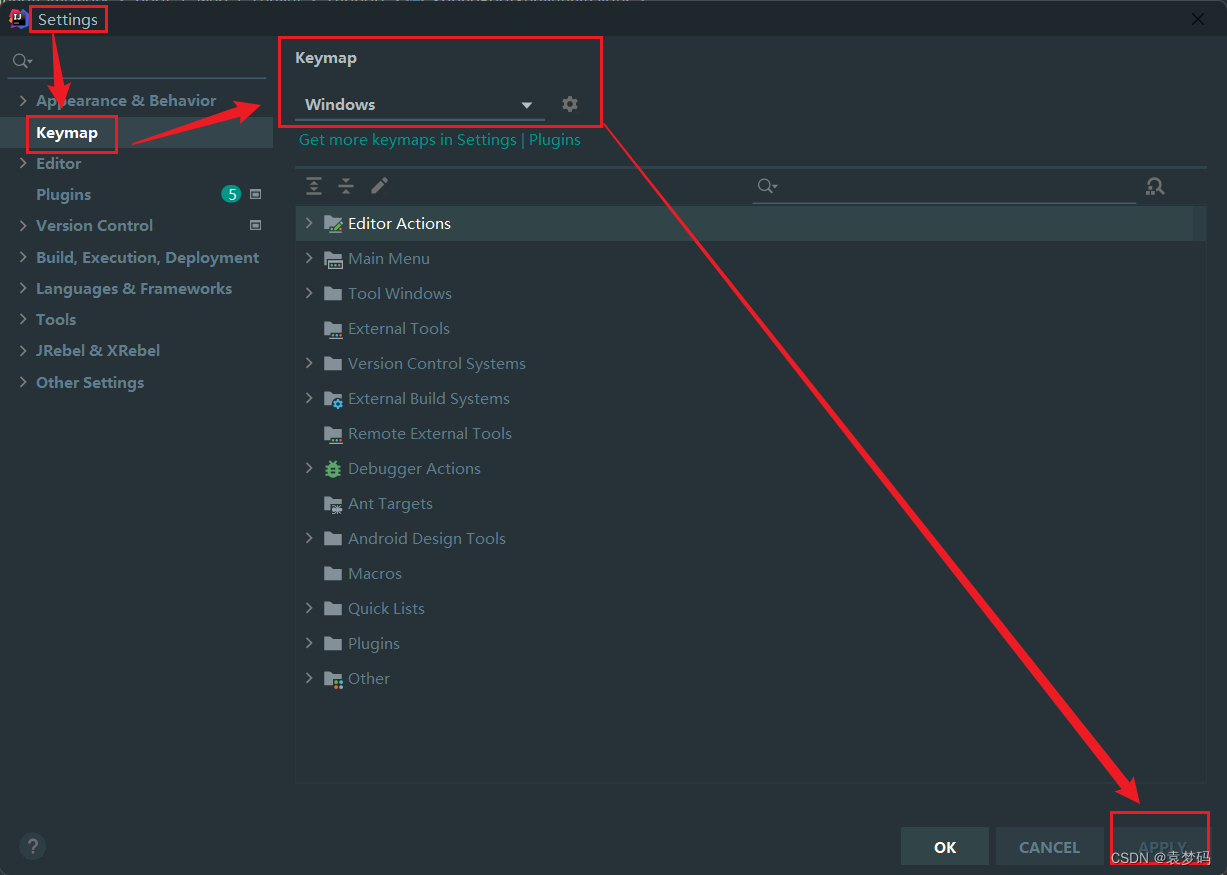
Task: Click the APPLY button
Action: [x=1161, y=846]
